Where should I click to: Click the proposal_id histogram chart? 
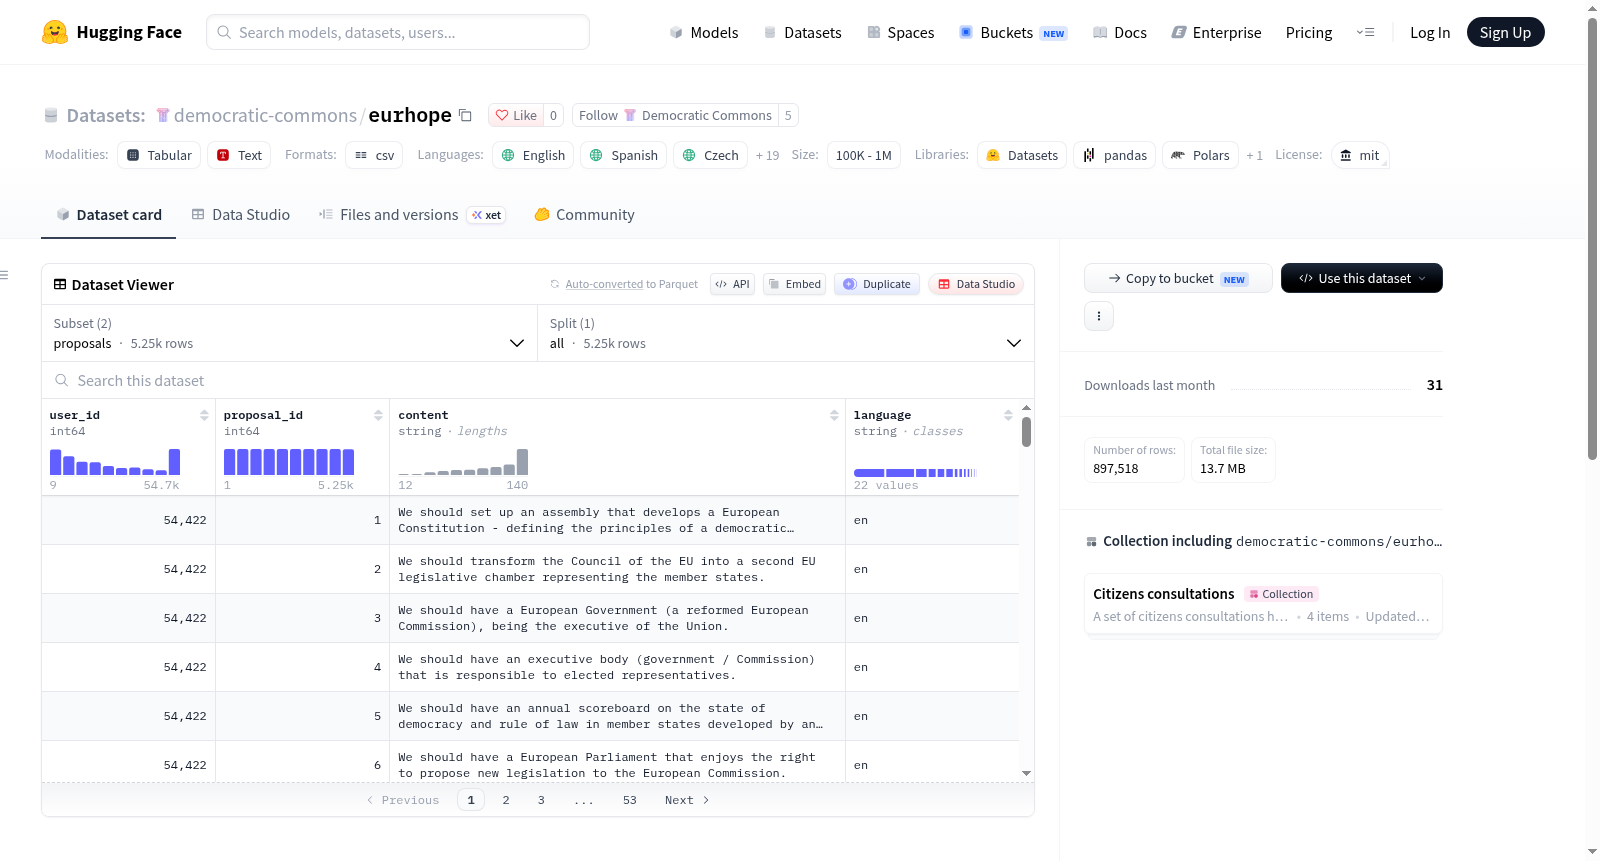click(289, 462)
